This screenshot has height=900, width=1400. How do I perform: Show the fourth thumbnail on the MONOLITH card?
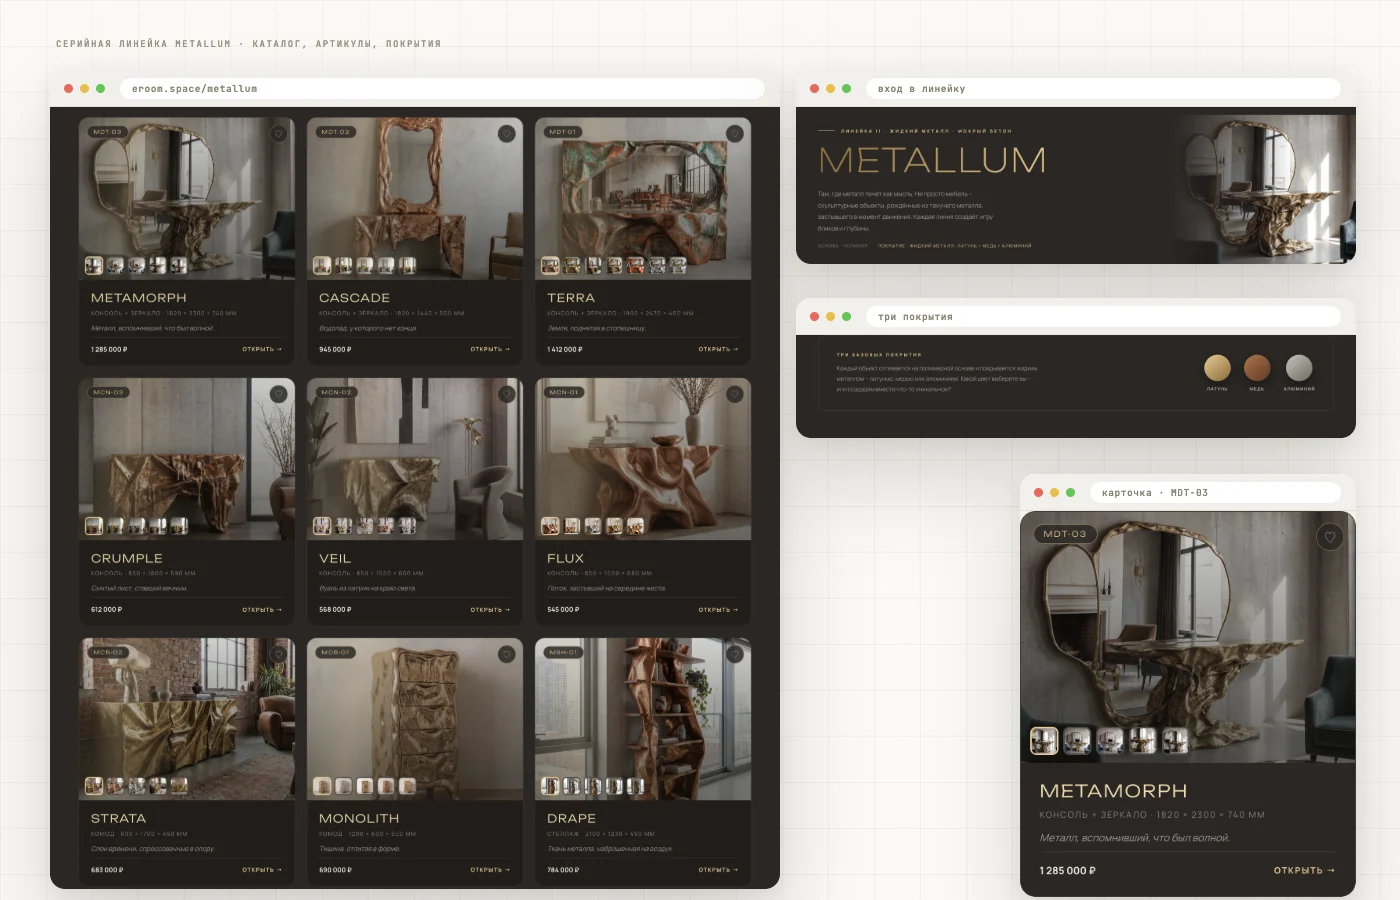click(386, 786)
